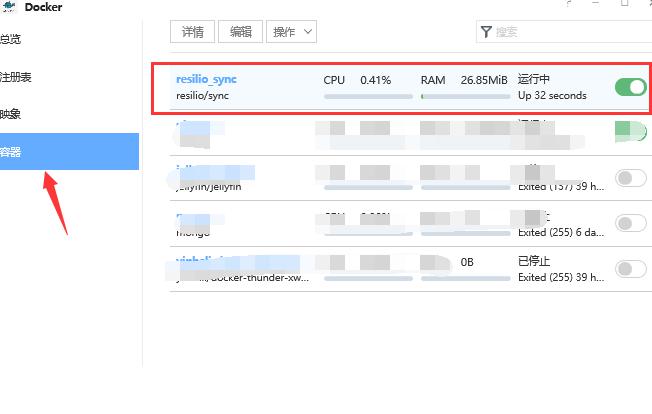The height and width of the screenshot is (414, 652).
Task: Turn on the docker-thunder container switch
Action: (x=631, y=268)
